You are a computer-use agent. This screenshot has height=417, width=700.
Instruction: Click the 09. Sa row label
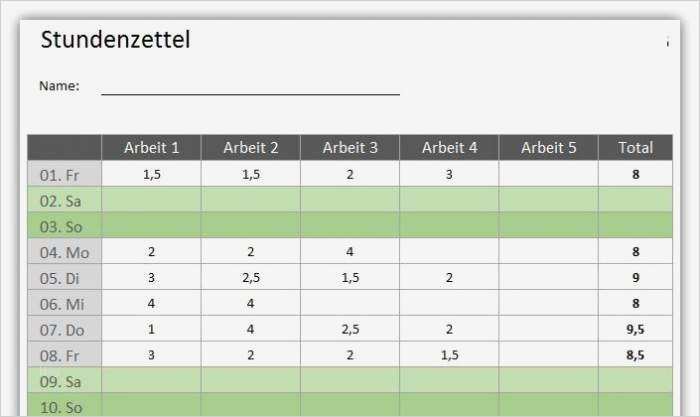tap(64, 381)
